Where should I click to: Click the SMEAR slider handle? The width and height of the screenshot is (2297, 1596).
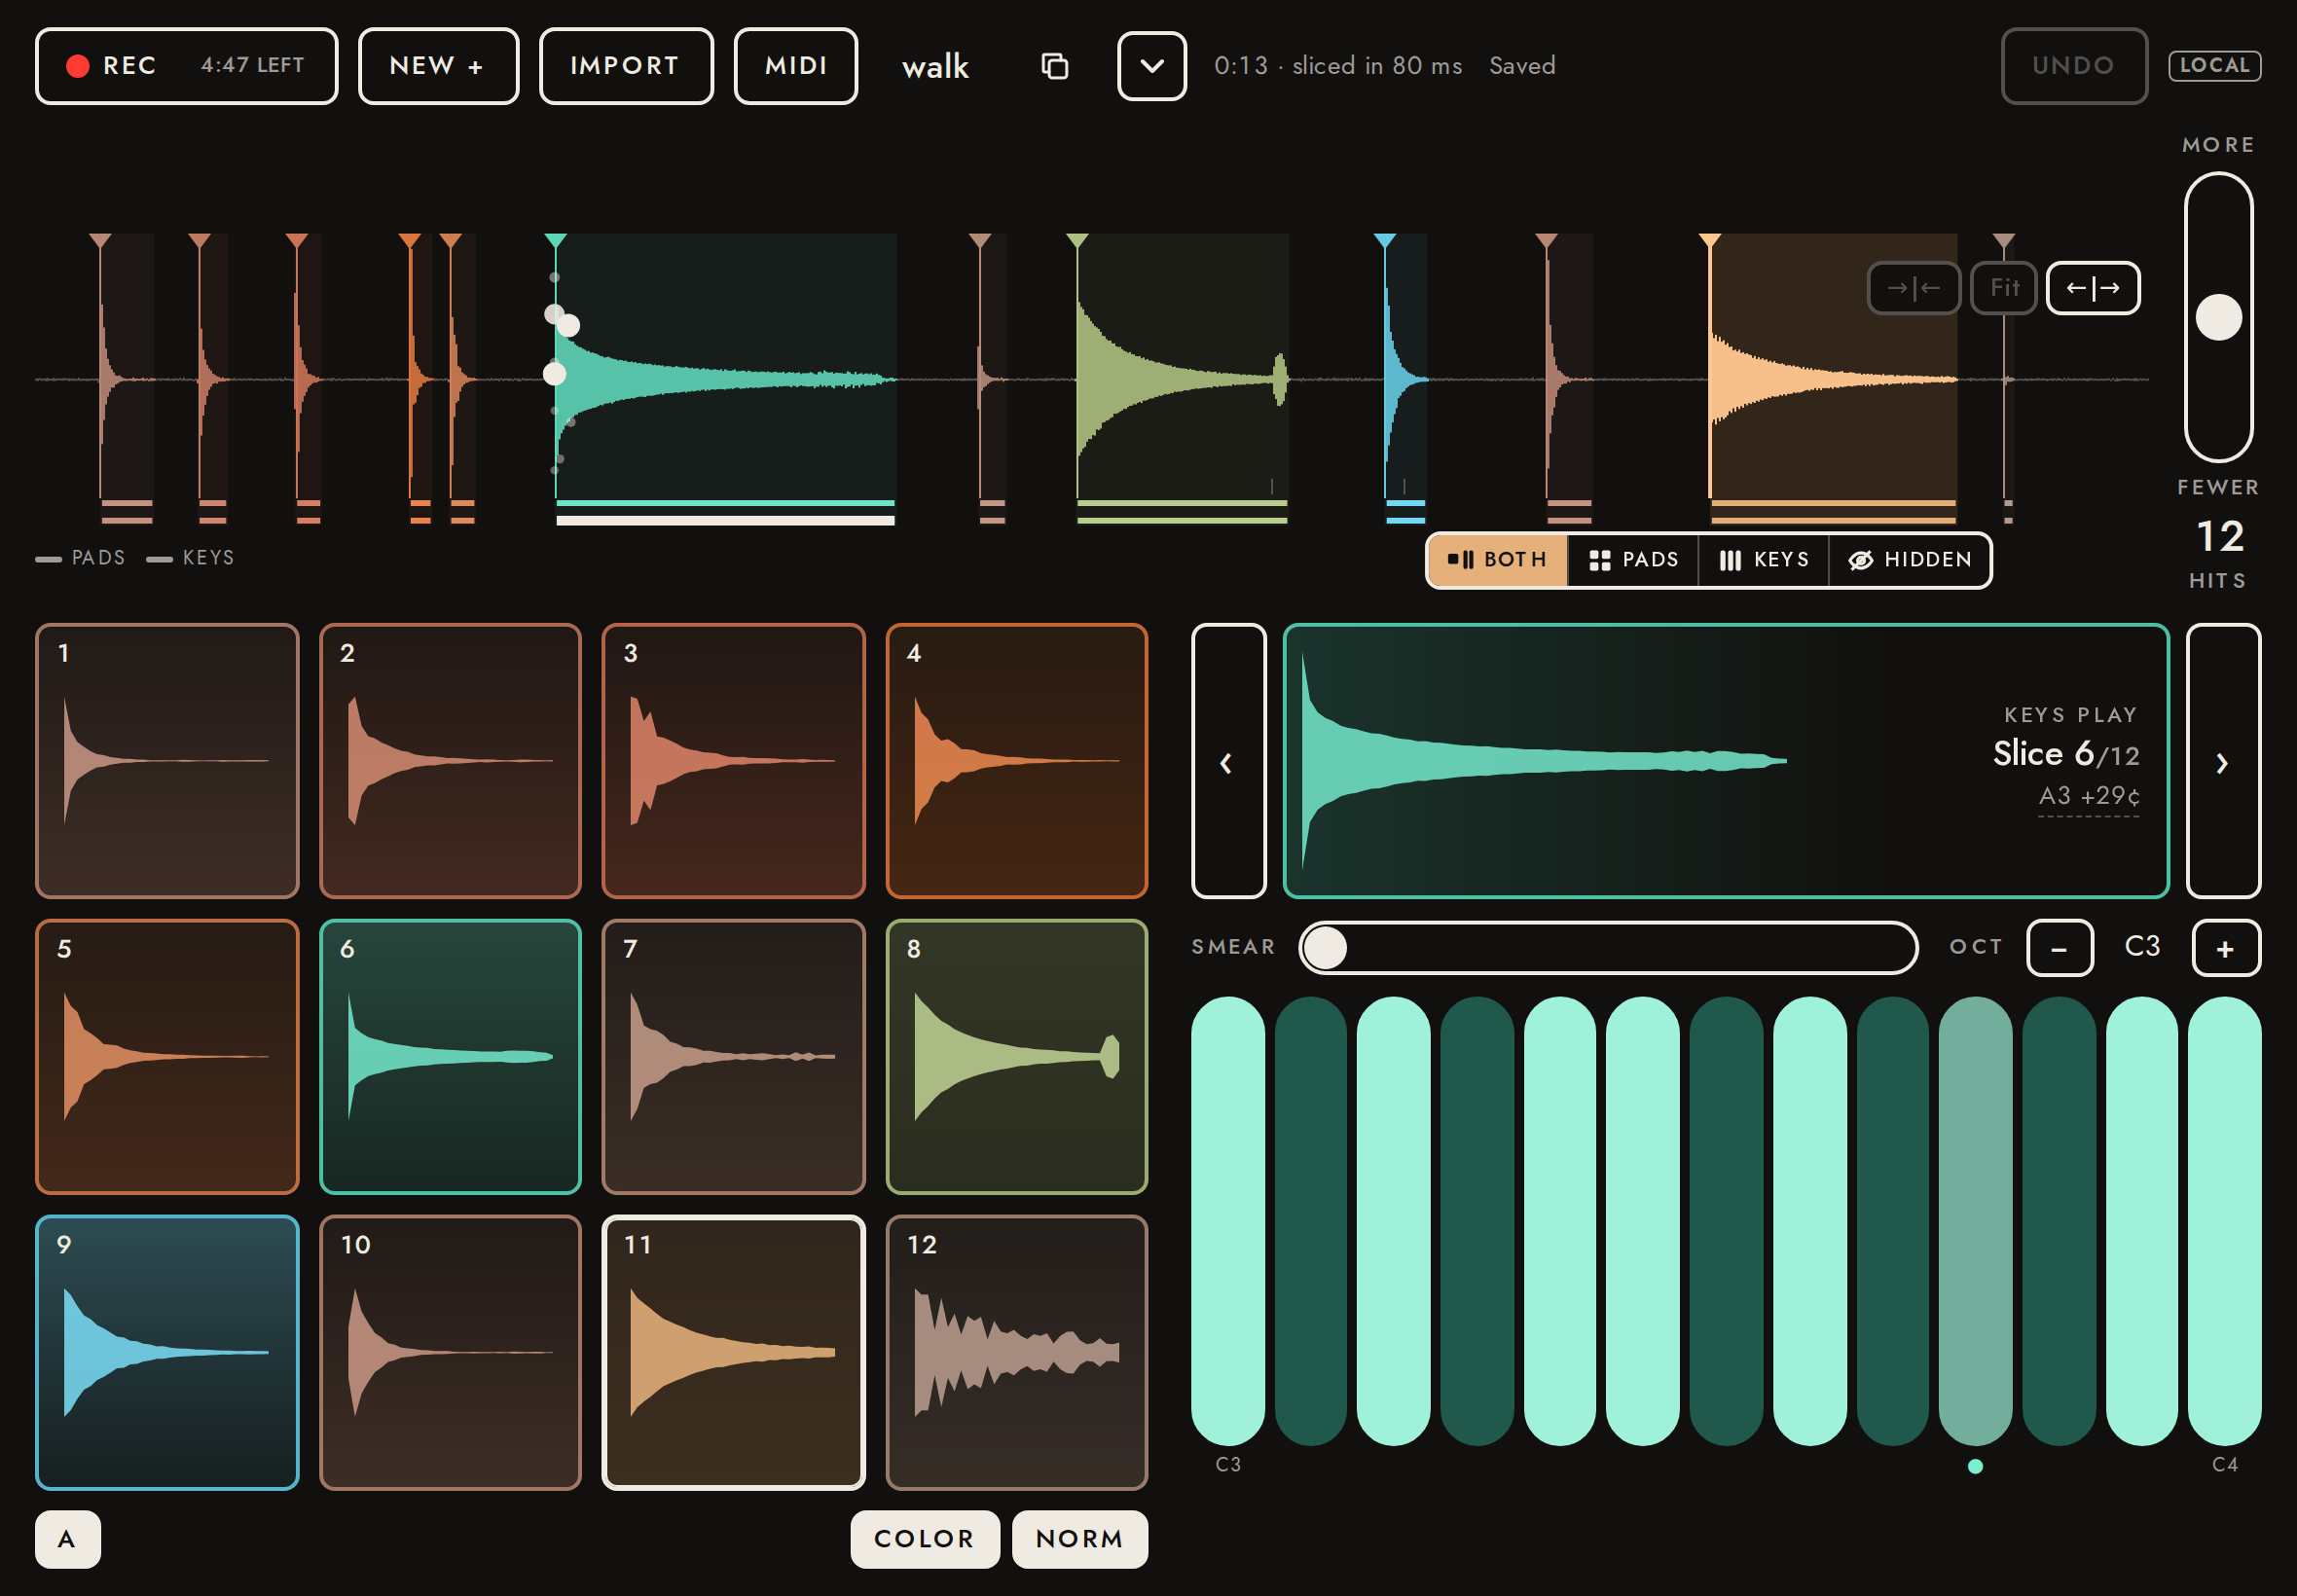1326,948
